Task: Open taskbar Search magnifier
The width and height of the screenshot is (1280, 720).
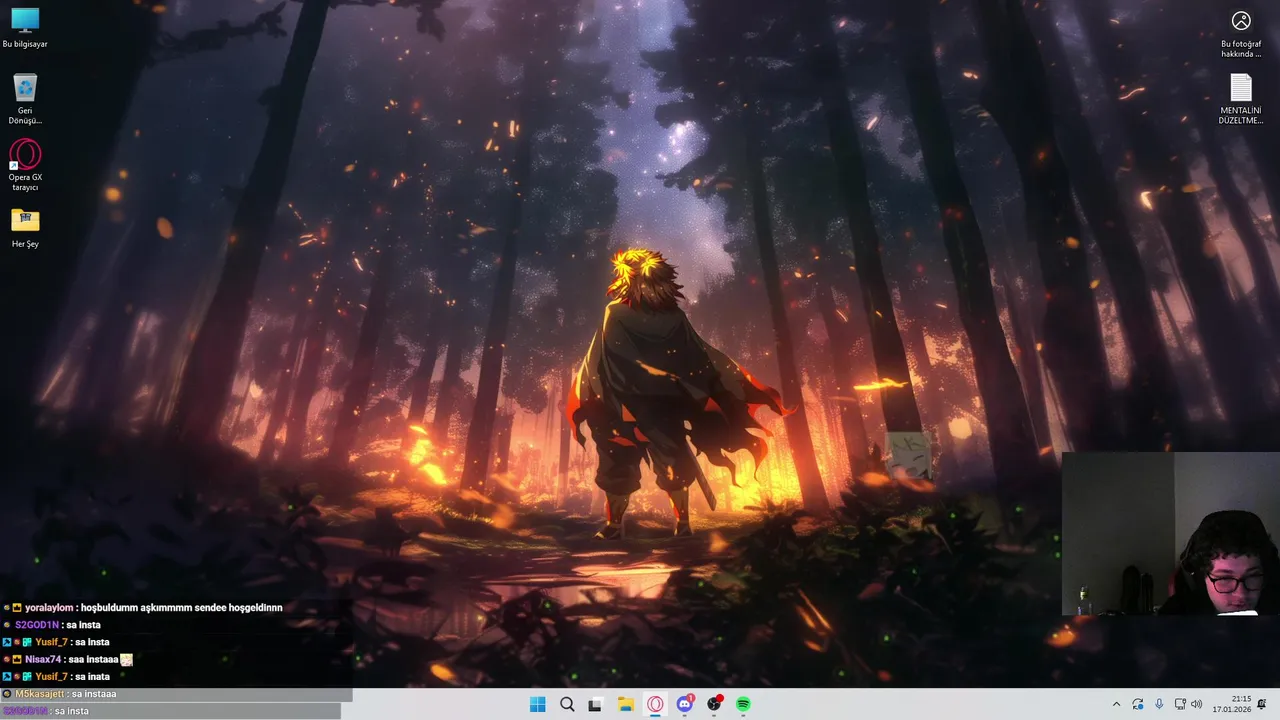Action: point(567,704)
